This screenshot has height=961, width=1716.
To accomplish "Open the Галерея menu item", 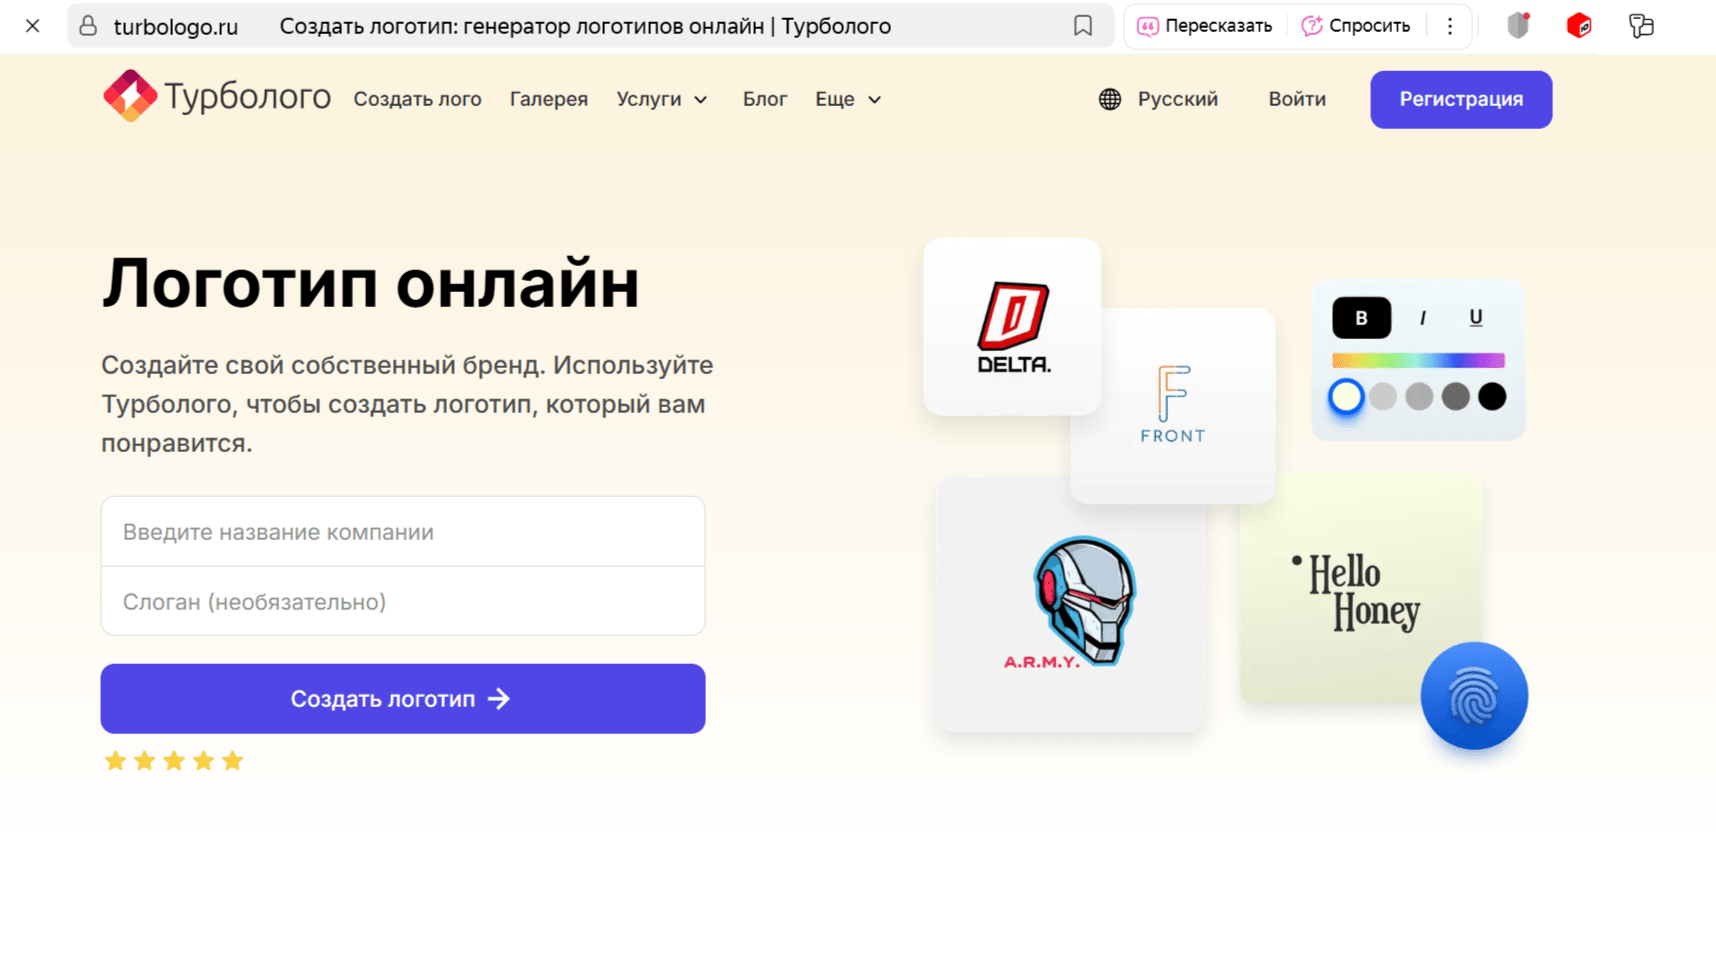I will (549, 99).
